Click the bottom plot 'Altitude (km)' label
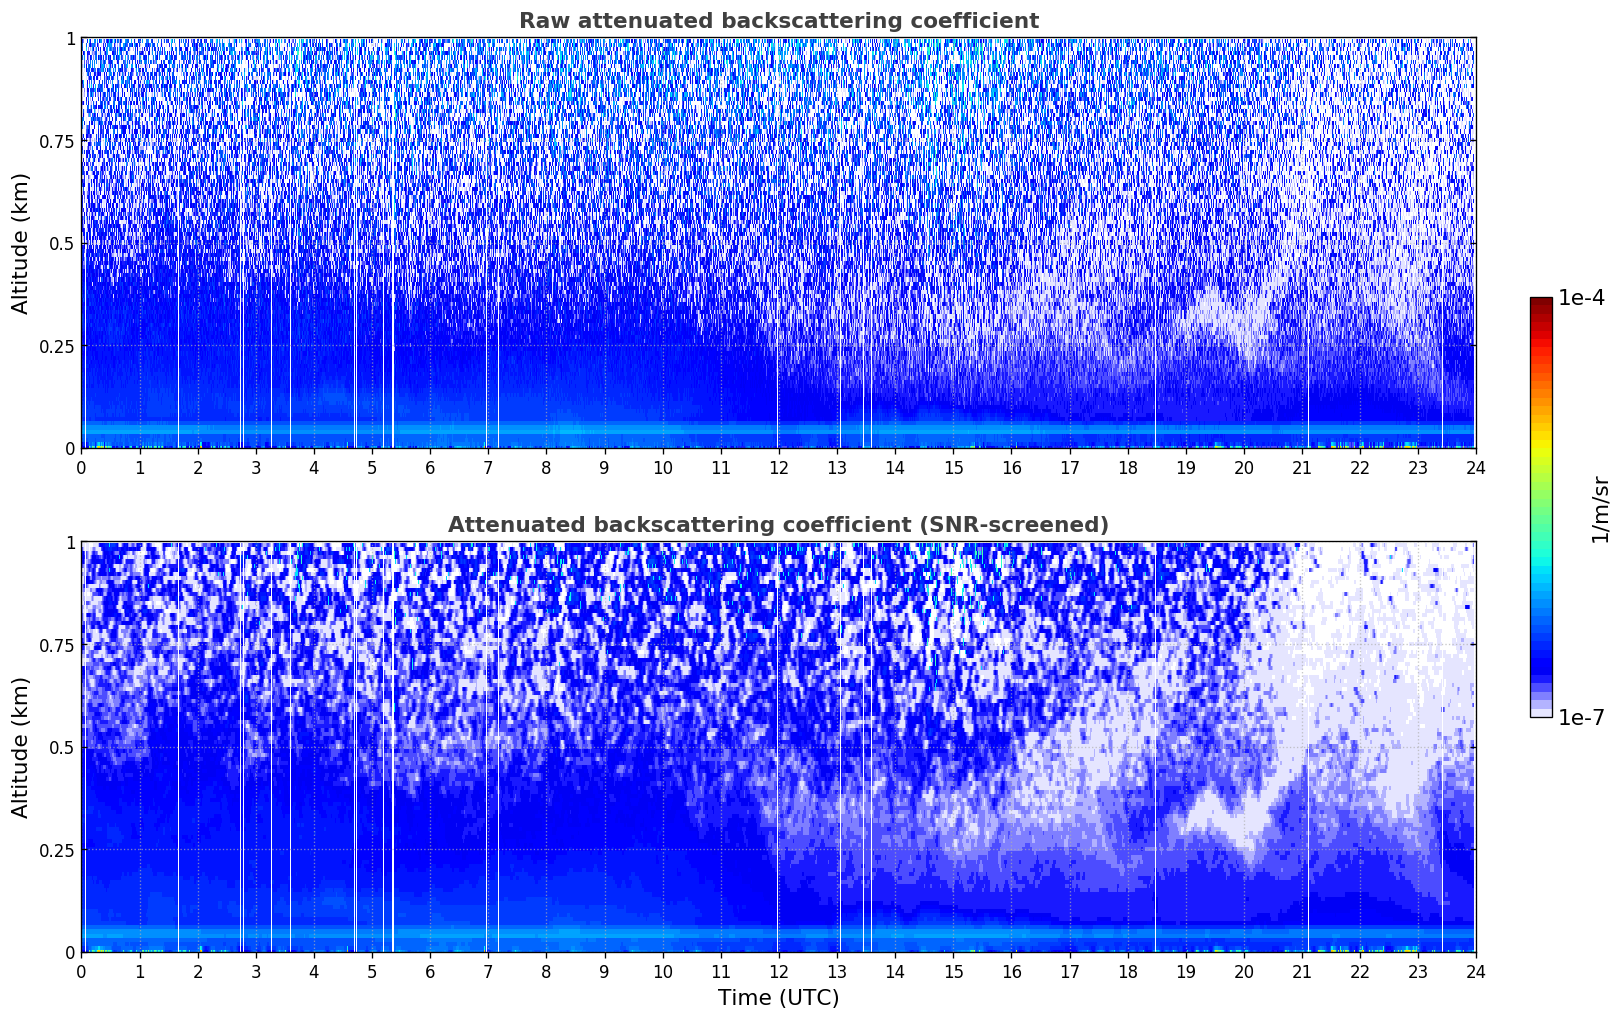The image size is (1621, 1020). pyautogui.click(x=21, y=747)
